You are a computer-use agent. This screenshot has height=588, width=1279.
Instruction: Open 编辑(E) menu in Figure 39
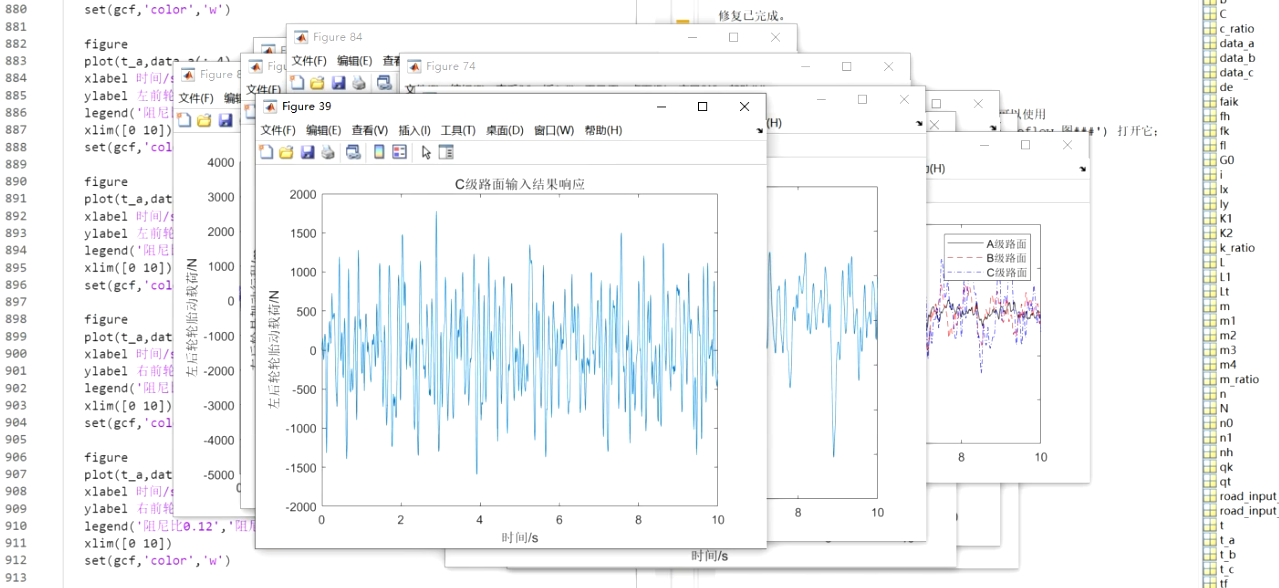323,130
